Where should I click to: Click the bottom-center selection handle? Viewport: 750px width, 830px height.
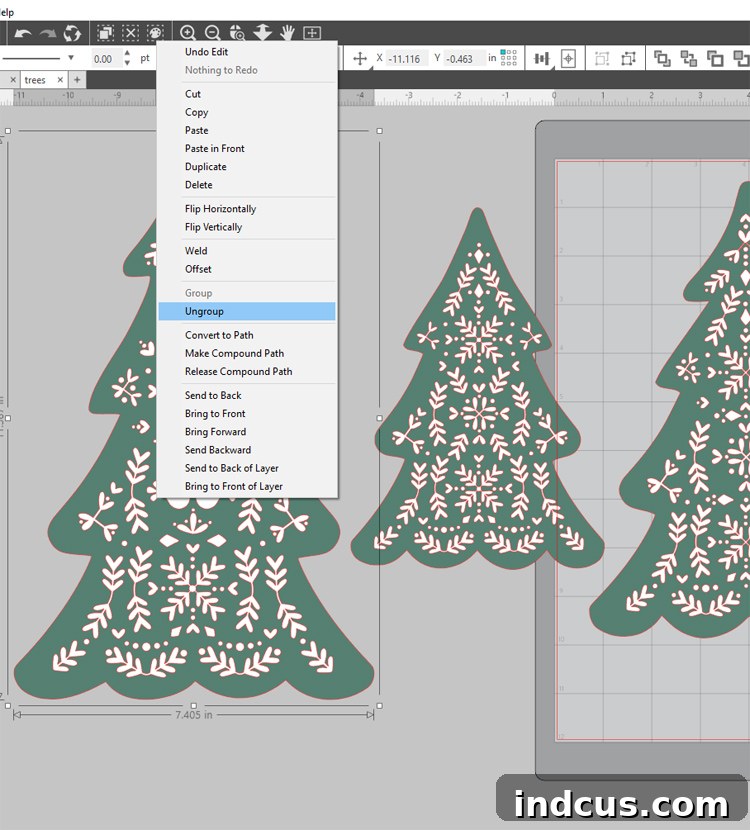tap(194, 706)
